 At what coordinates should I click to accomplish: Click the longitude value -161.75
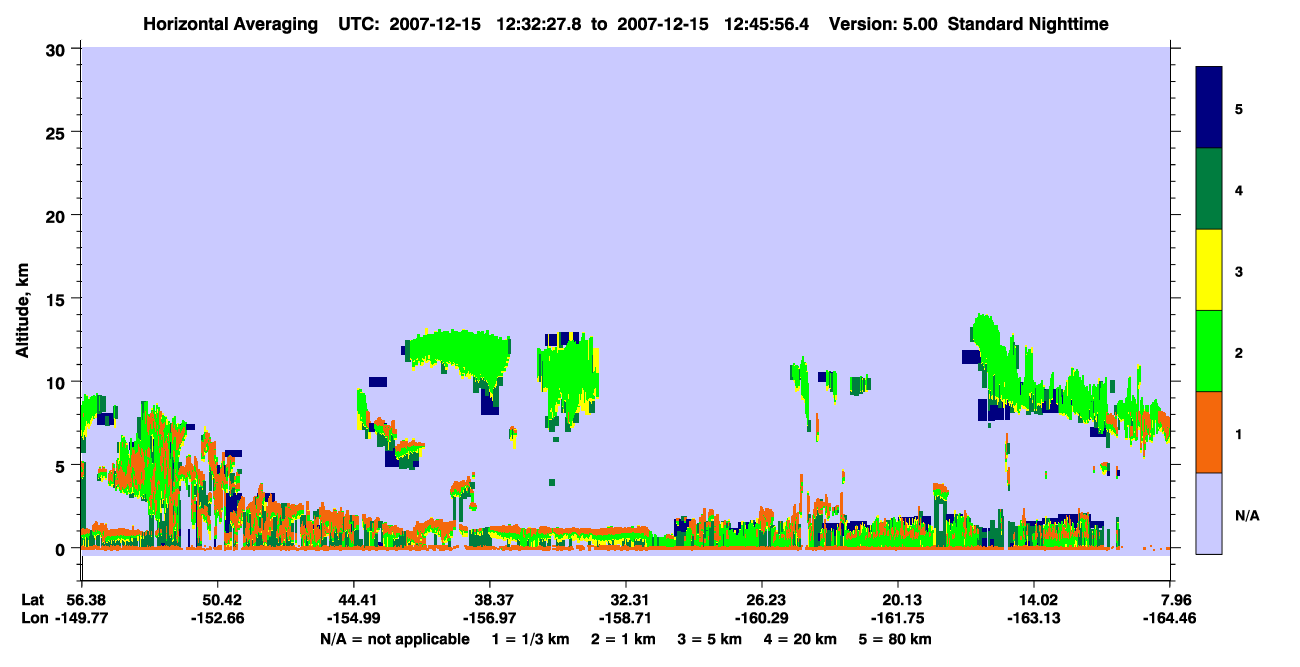[898, 618]
